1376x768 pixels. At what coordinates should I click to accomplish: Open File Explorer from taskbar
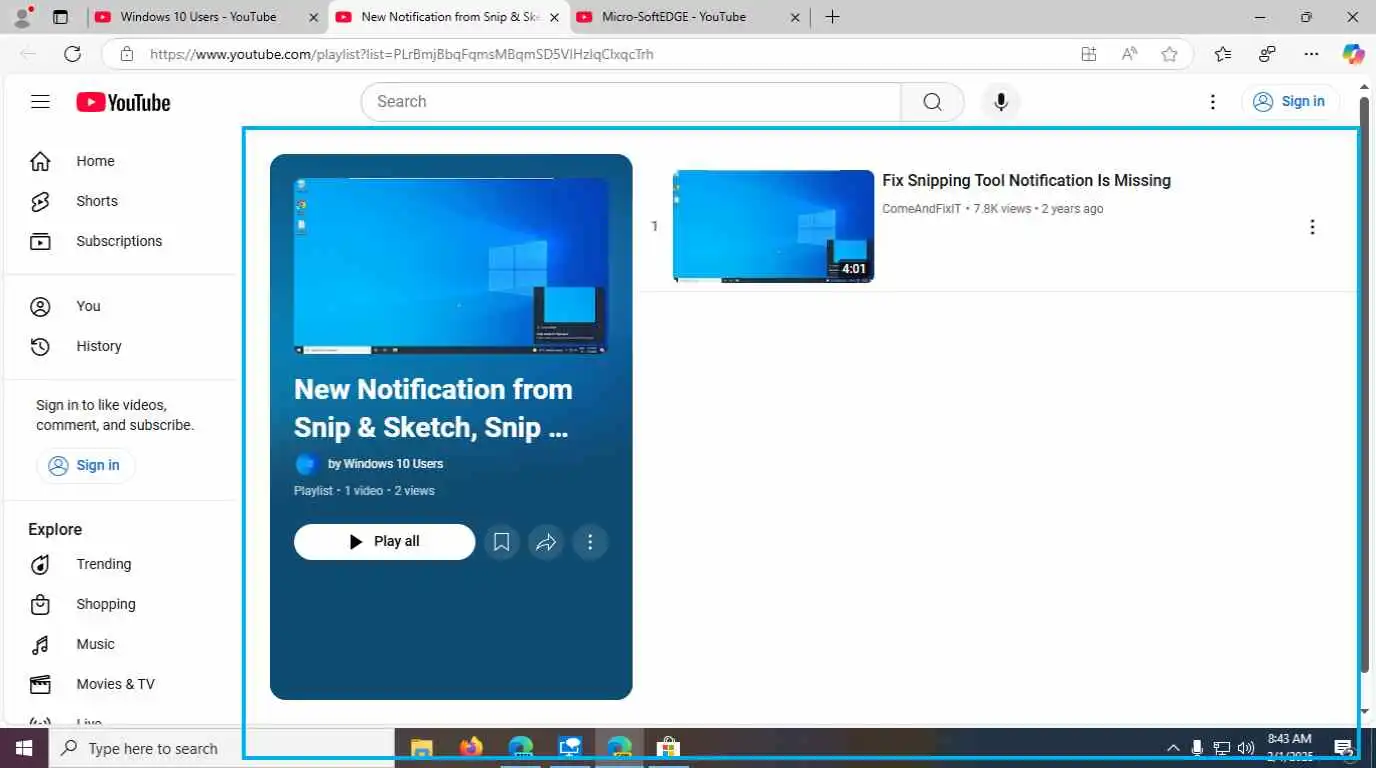click(422, 748)
